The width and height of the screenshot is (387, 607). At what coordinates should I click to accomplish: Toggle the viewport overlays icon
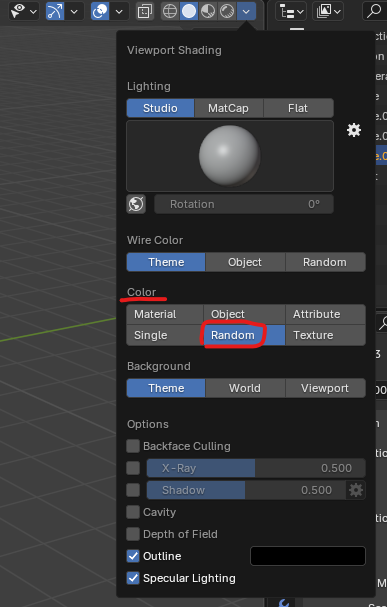100,11
